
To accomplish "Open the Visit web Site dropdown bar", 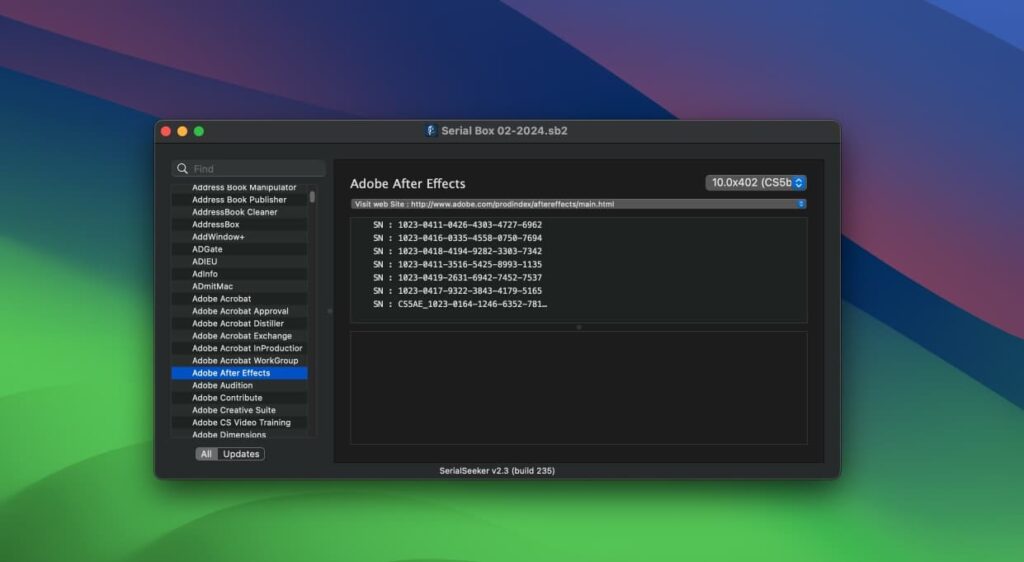I will tap(578, 204).
